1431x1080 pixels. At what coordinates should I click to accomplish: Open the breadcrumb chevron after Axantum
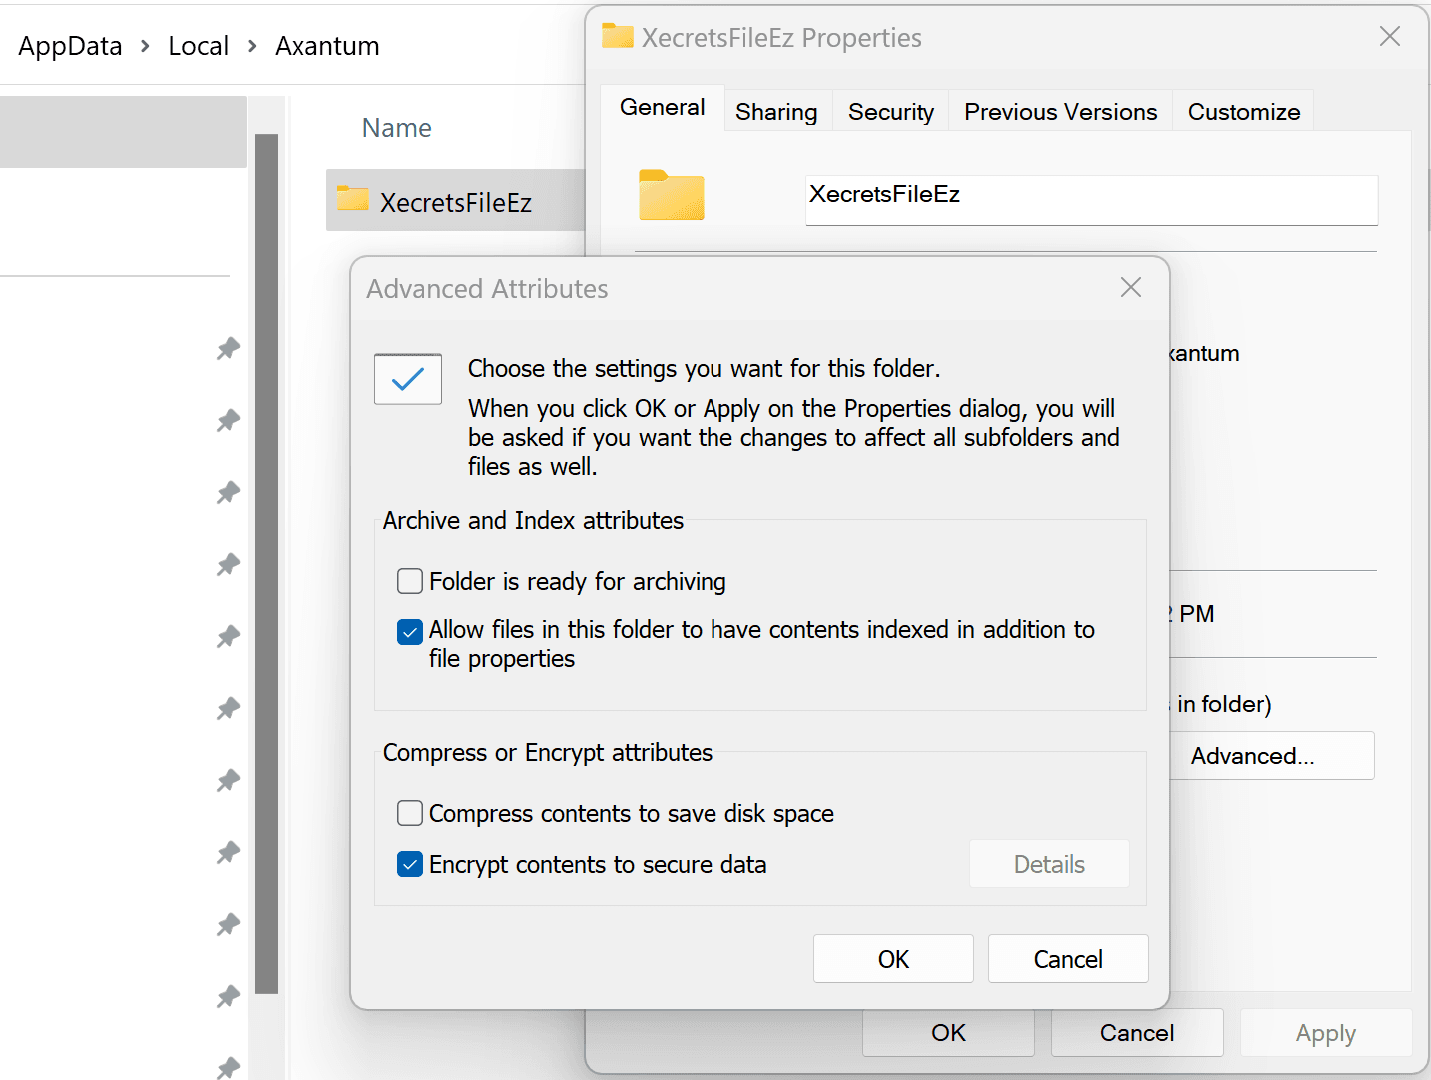(x=402, y=45)
